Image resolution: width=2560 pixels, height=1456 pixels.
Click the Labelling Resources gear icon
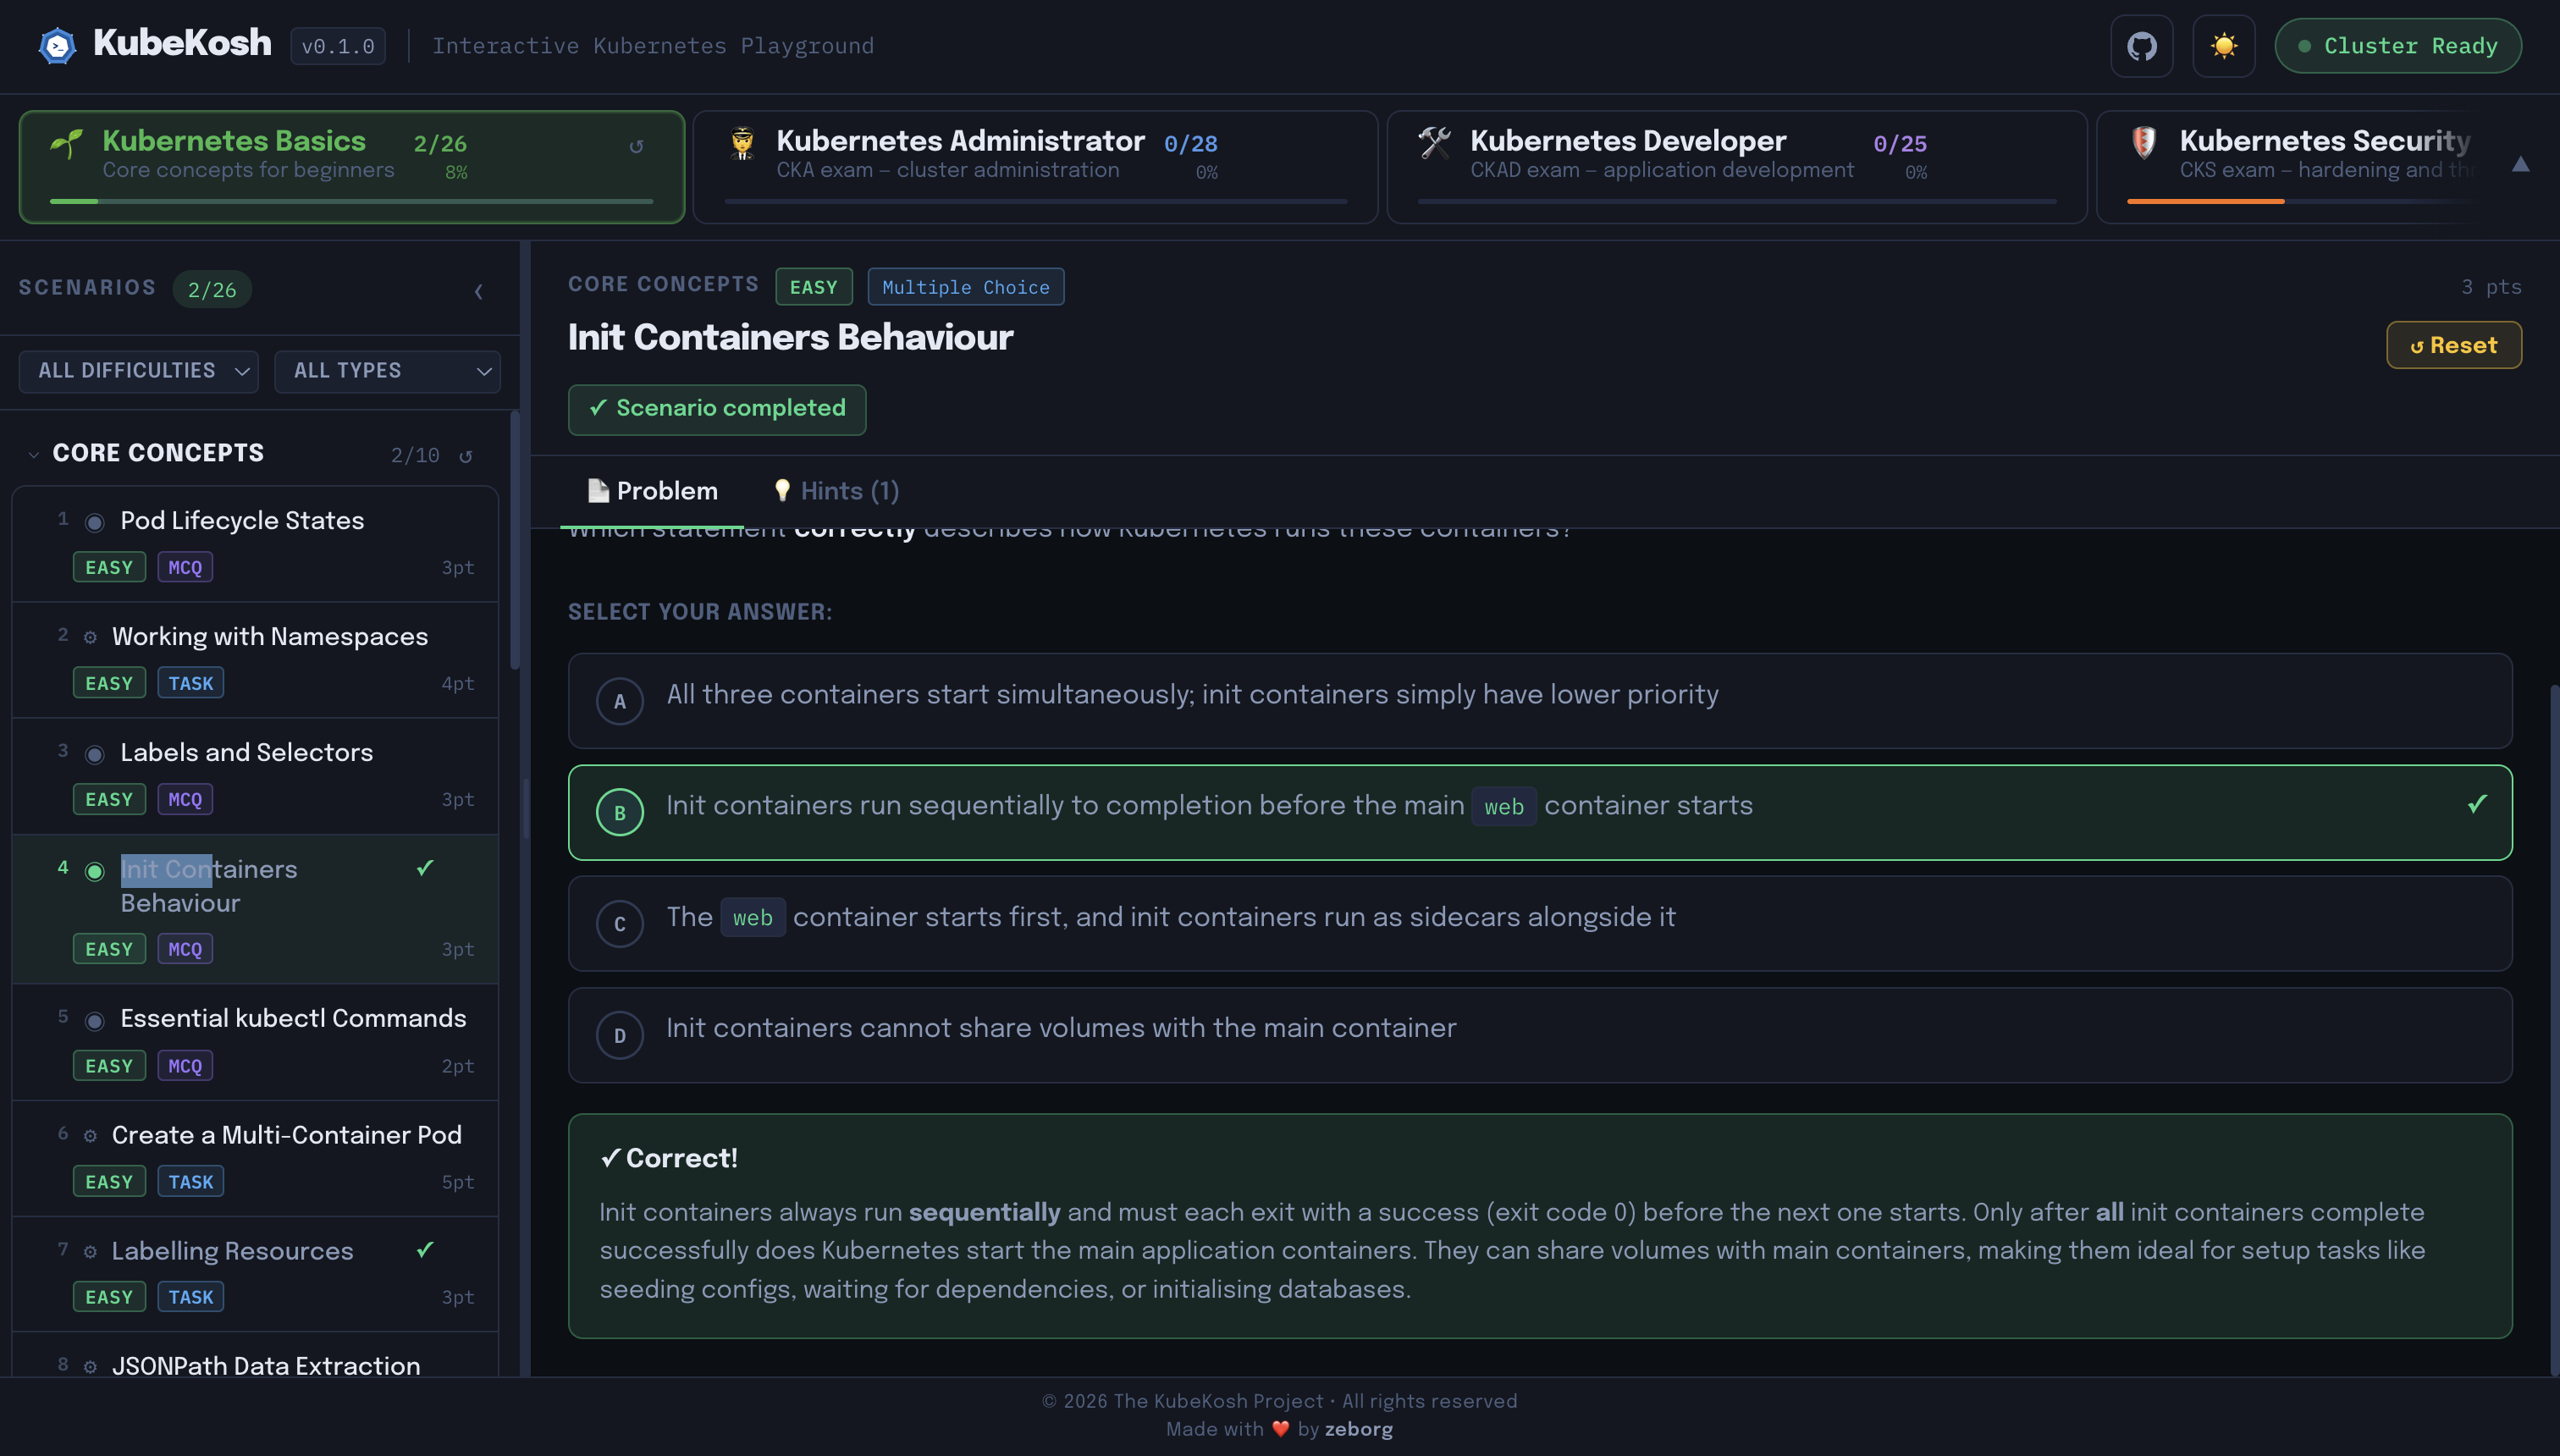[90, 1252]
